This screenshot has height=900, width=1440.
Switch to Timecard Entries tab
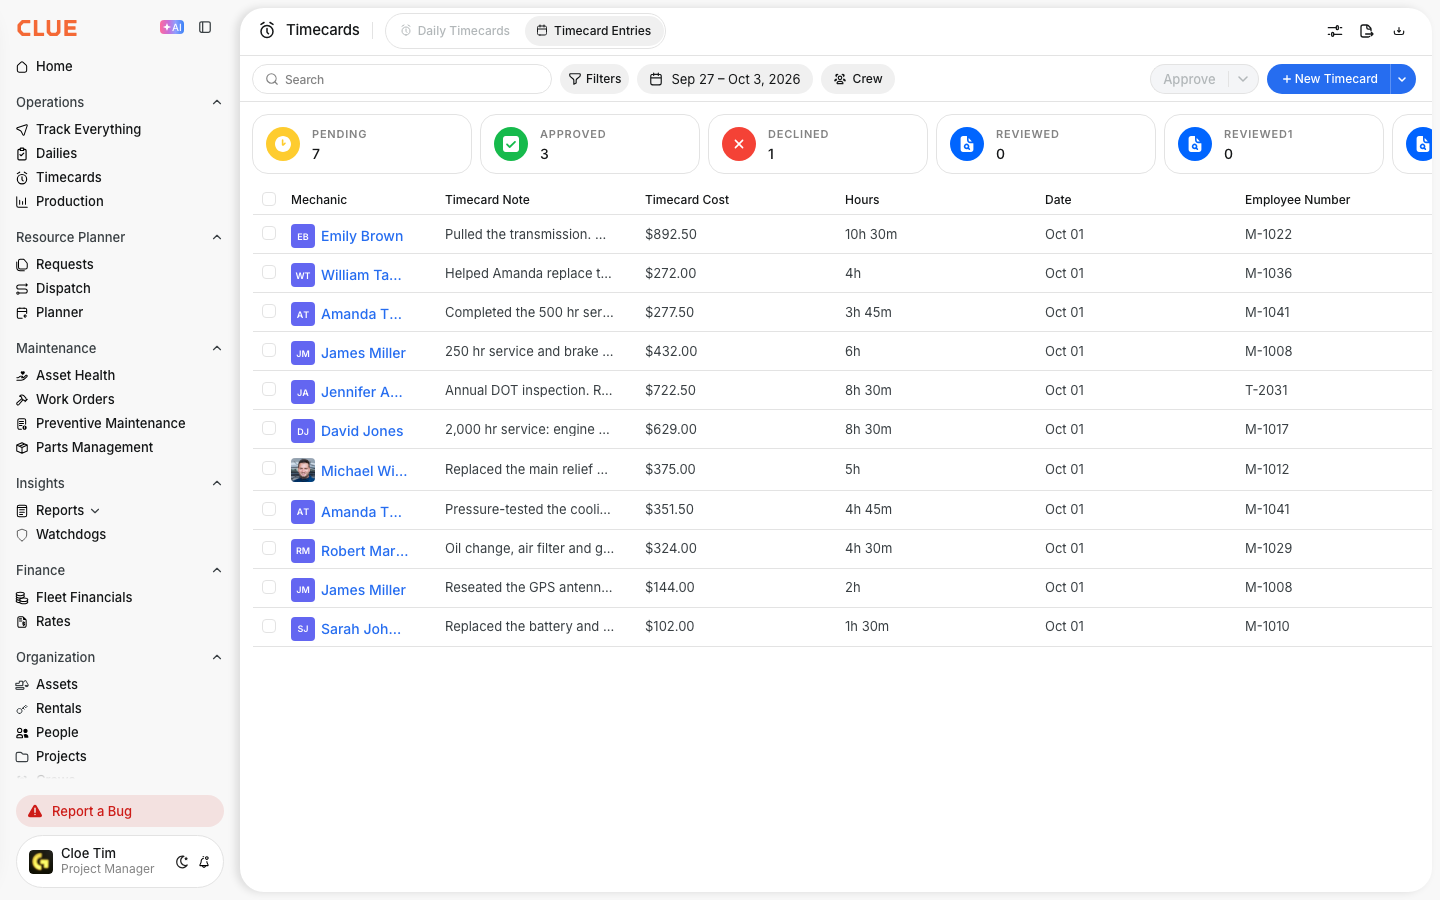pyautogui.click(x=594, y=31)
